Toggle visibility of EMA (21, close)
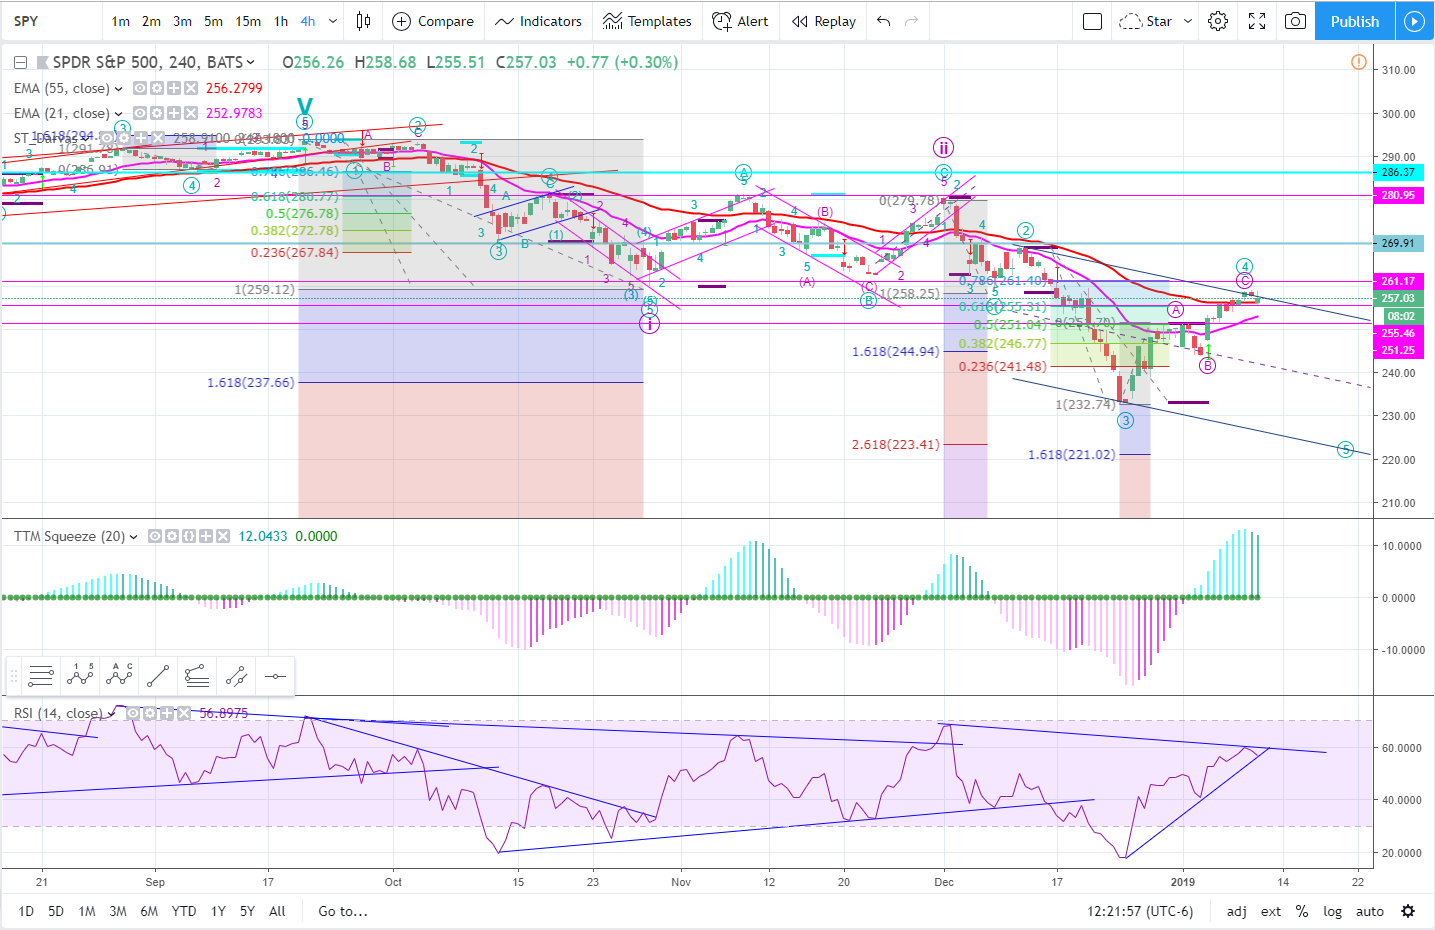This screenshot has height=930, width=1435. click(140, 113)
